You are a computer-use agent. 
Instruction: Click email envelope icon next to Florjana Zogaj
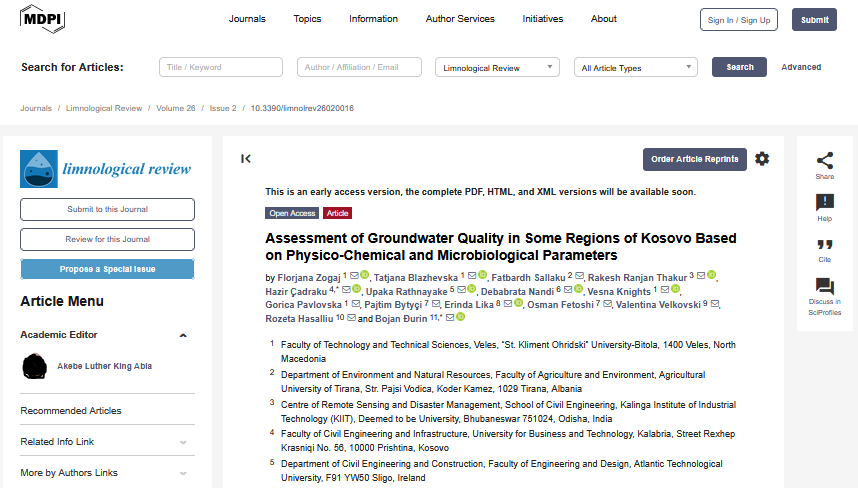click(x=356, y=275)
